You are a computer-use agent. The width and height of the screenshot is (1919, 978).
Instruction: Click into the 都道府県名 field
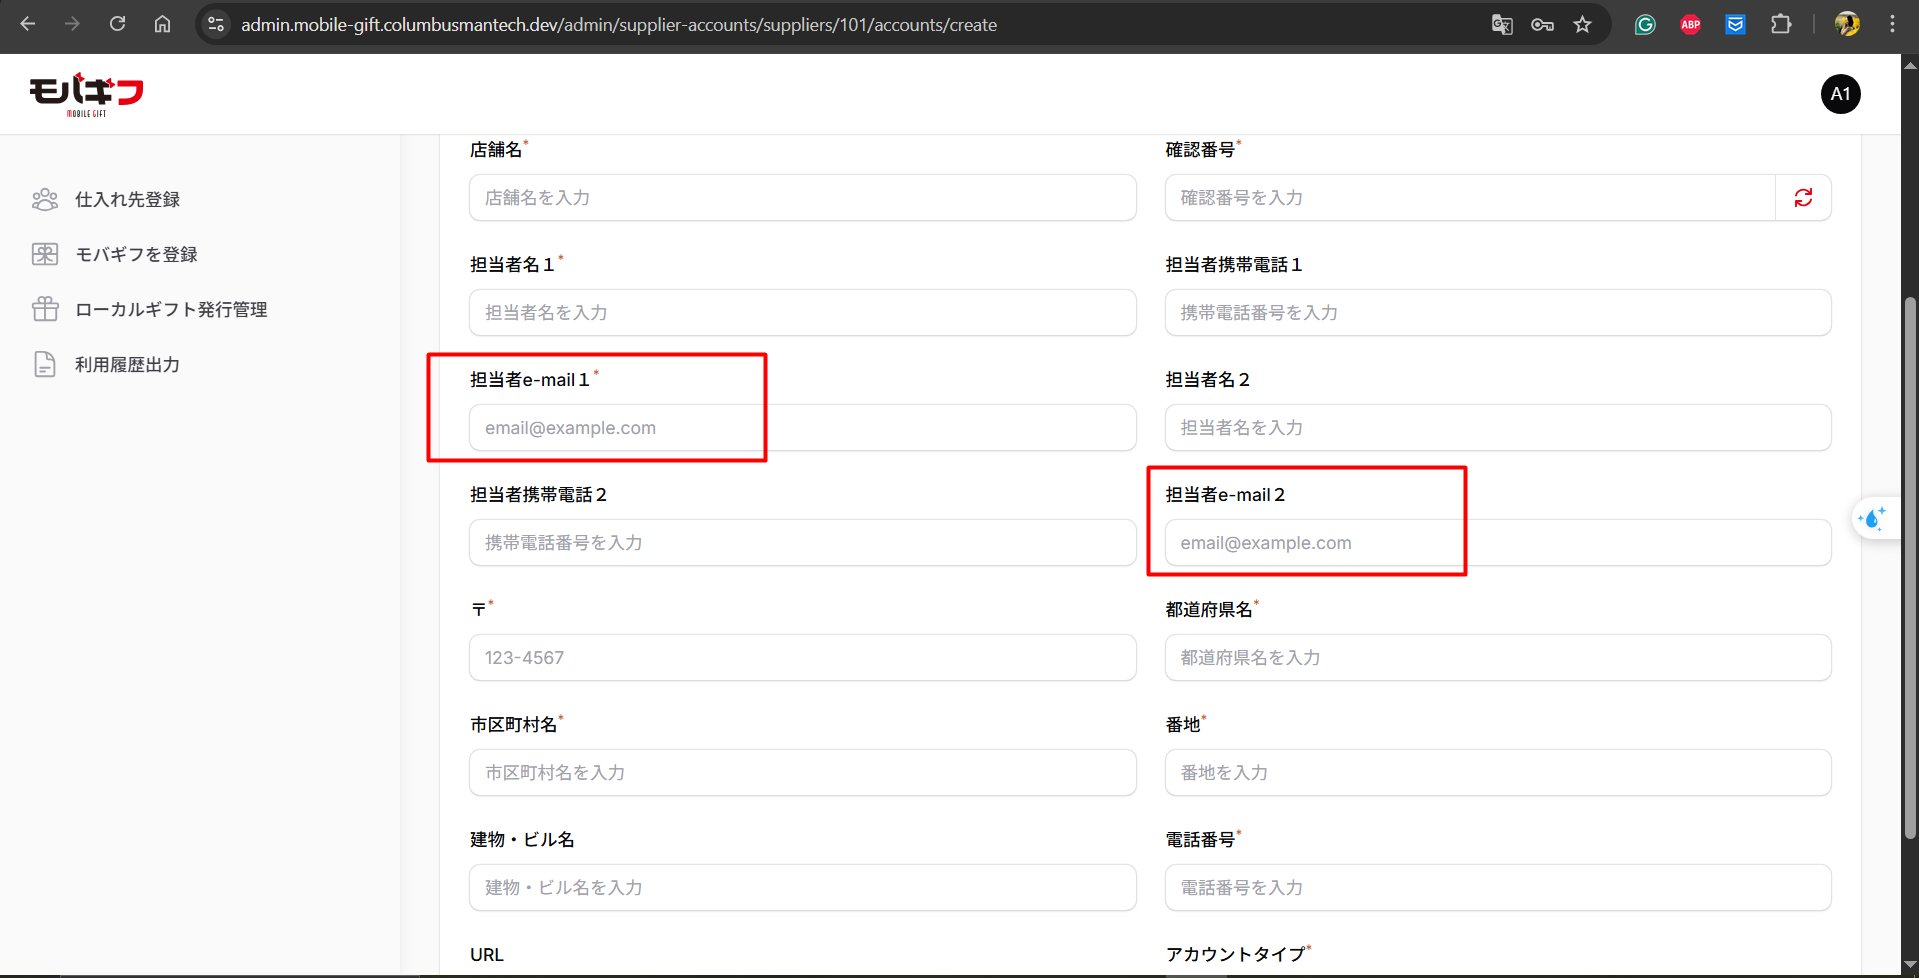click(1497, 658)
